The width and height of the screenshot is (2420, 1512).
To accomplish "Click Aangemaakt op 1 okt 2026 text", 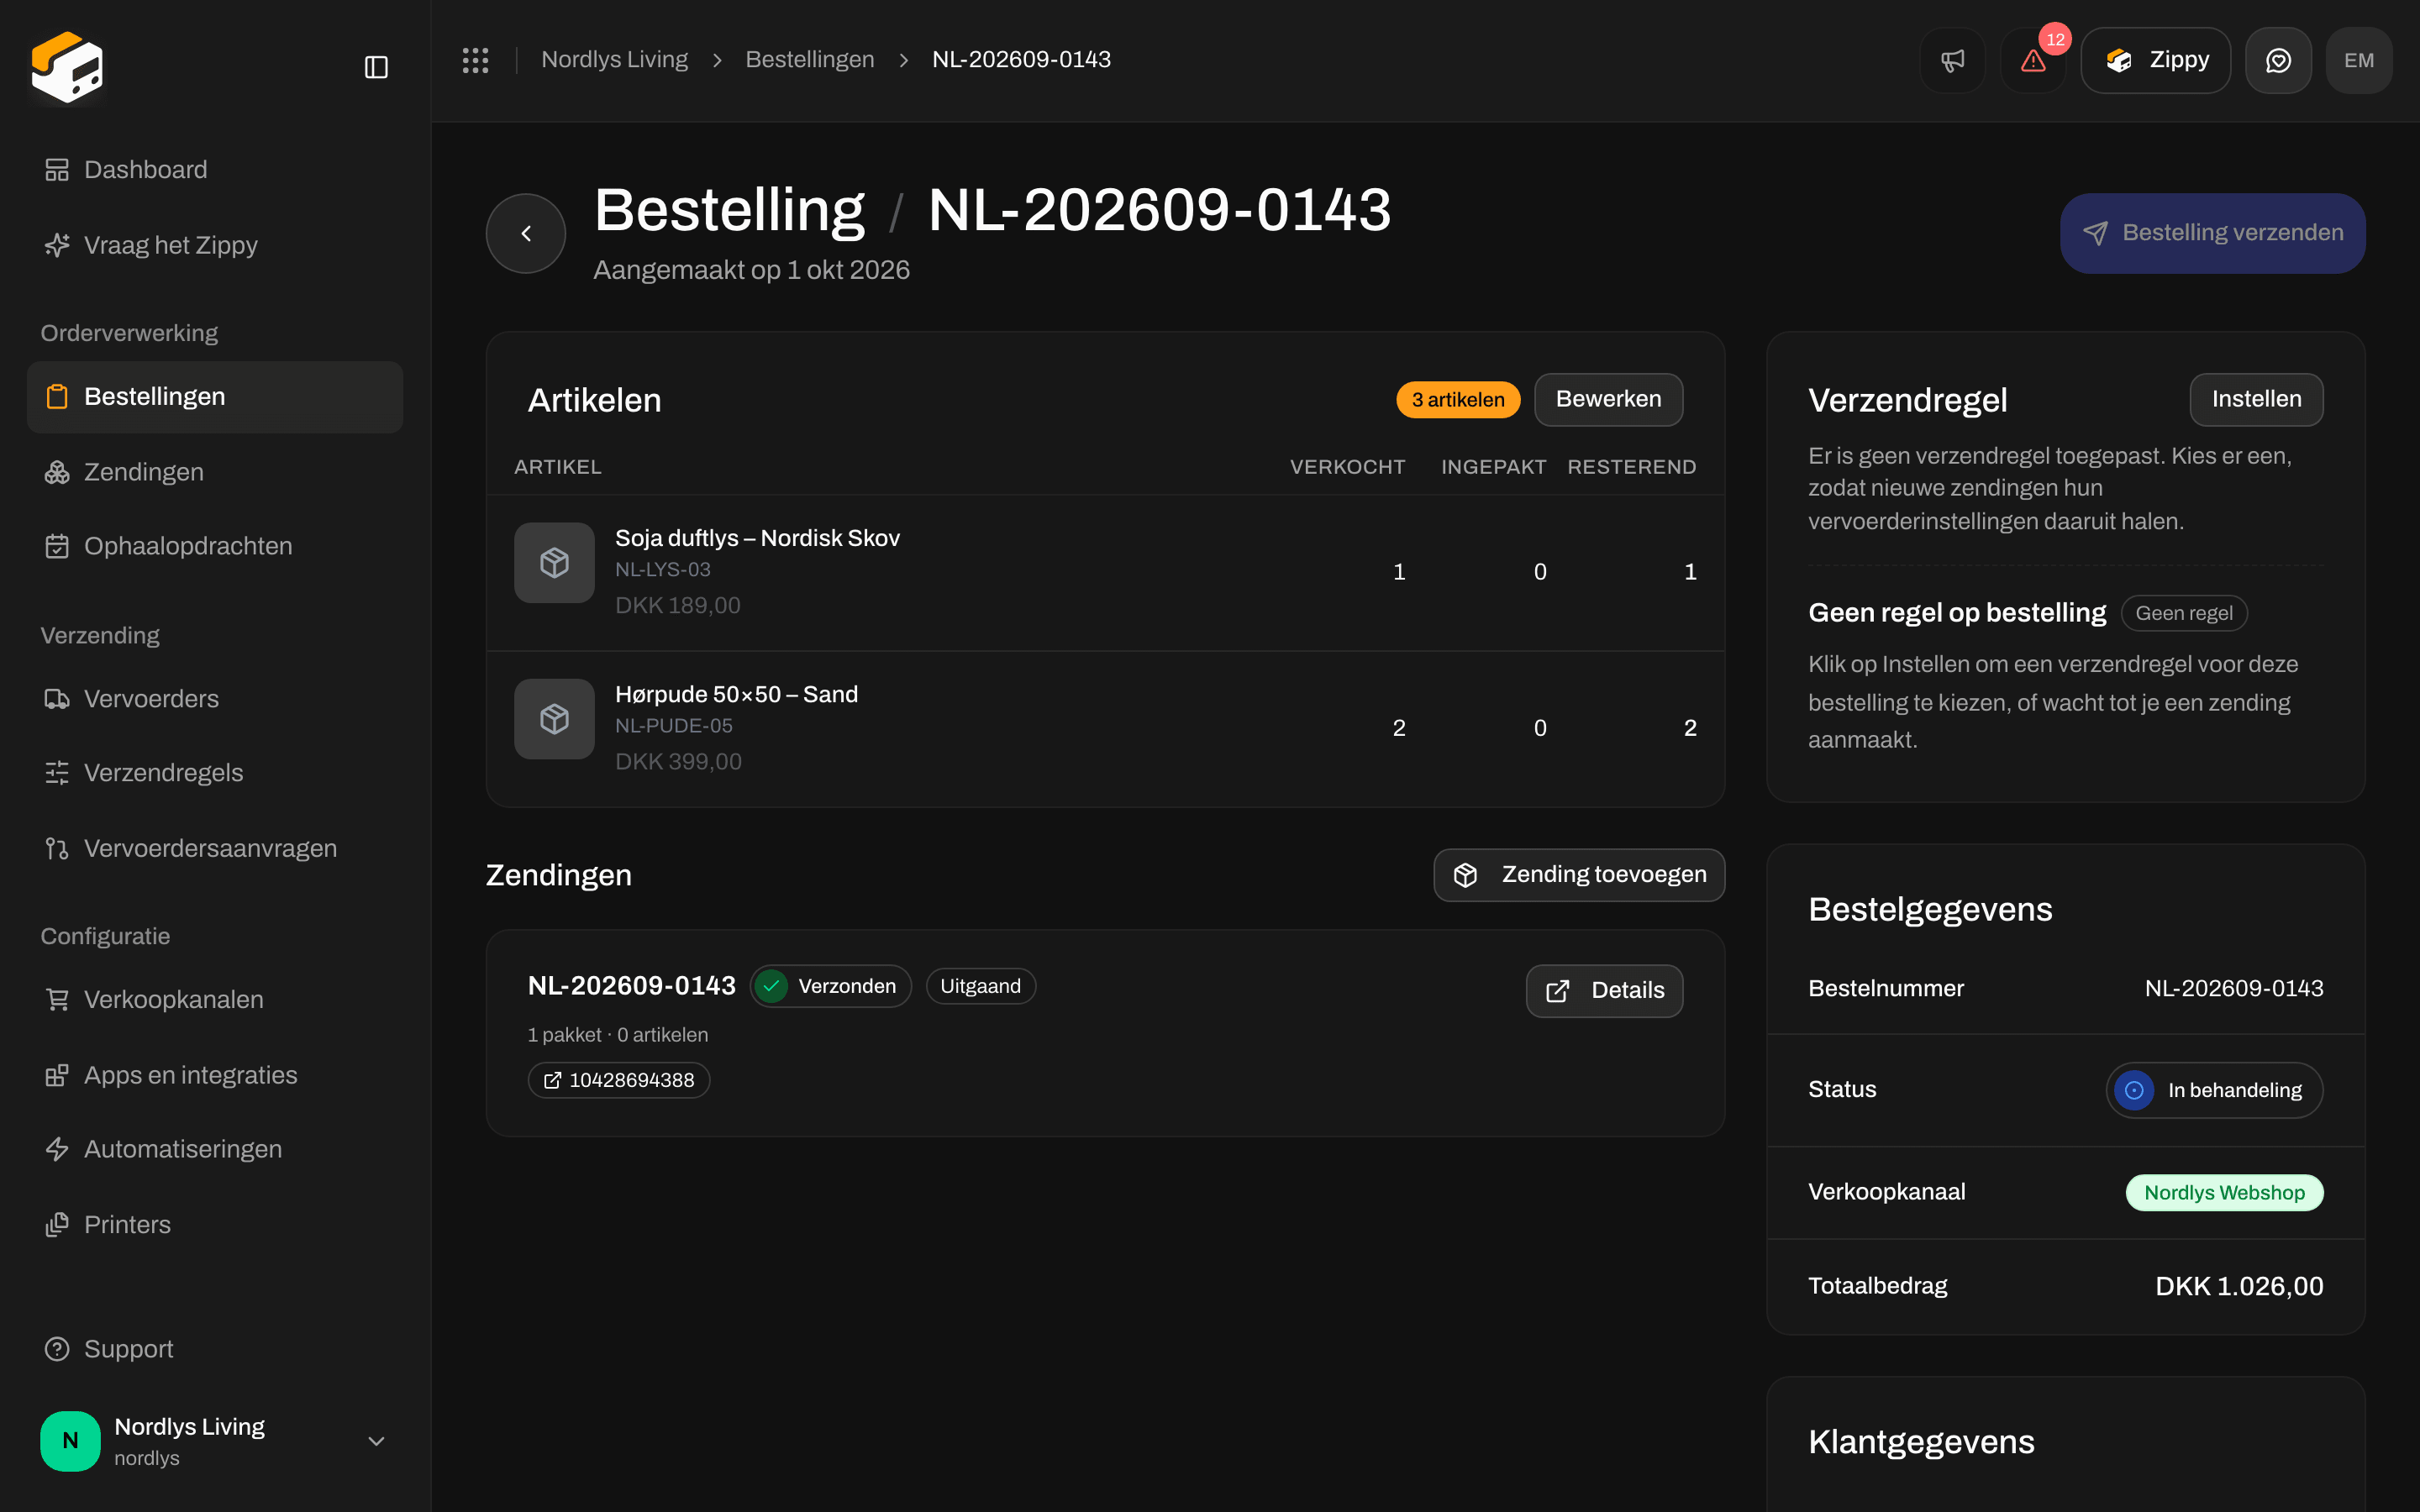I will click(751, 270).
